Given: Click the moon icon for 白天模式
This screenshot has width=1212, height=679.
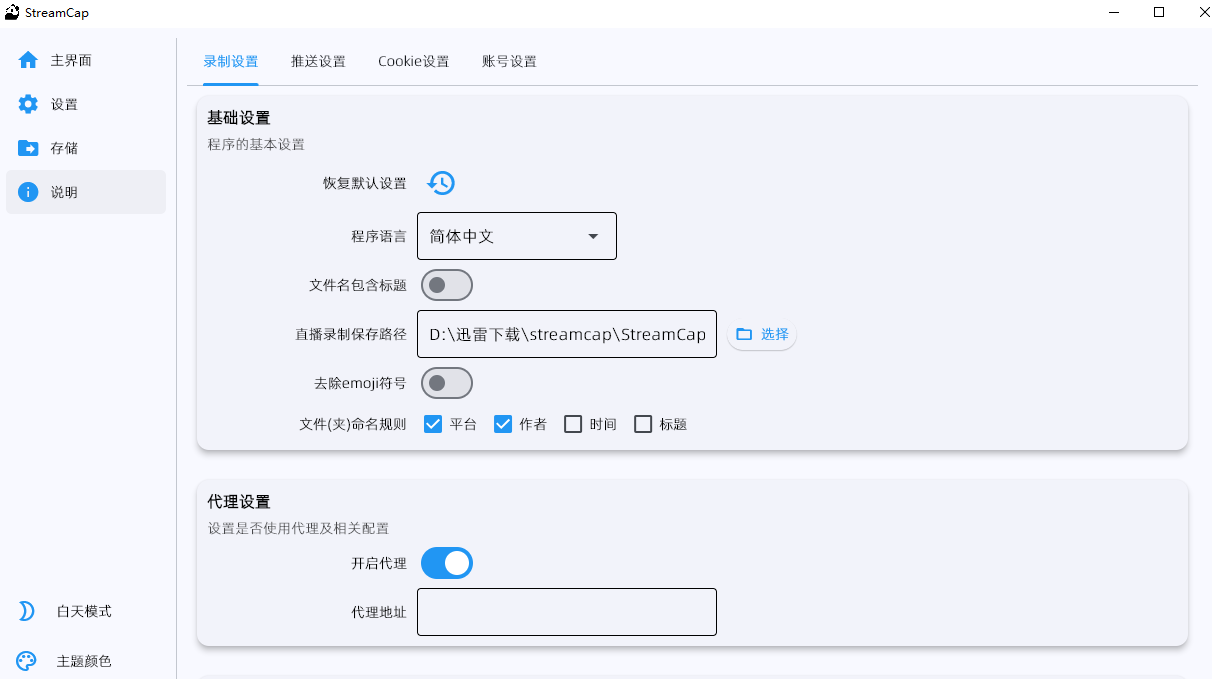Looking at the screenshot, I should click(27, 611).
